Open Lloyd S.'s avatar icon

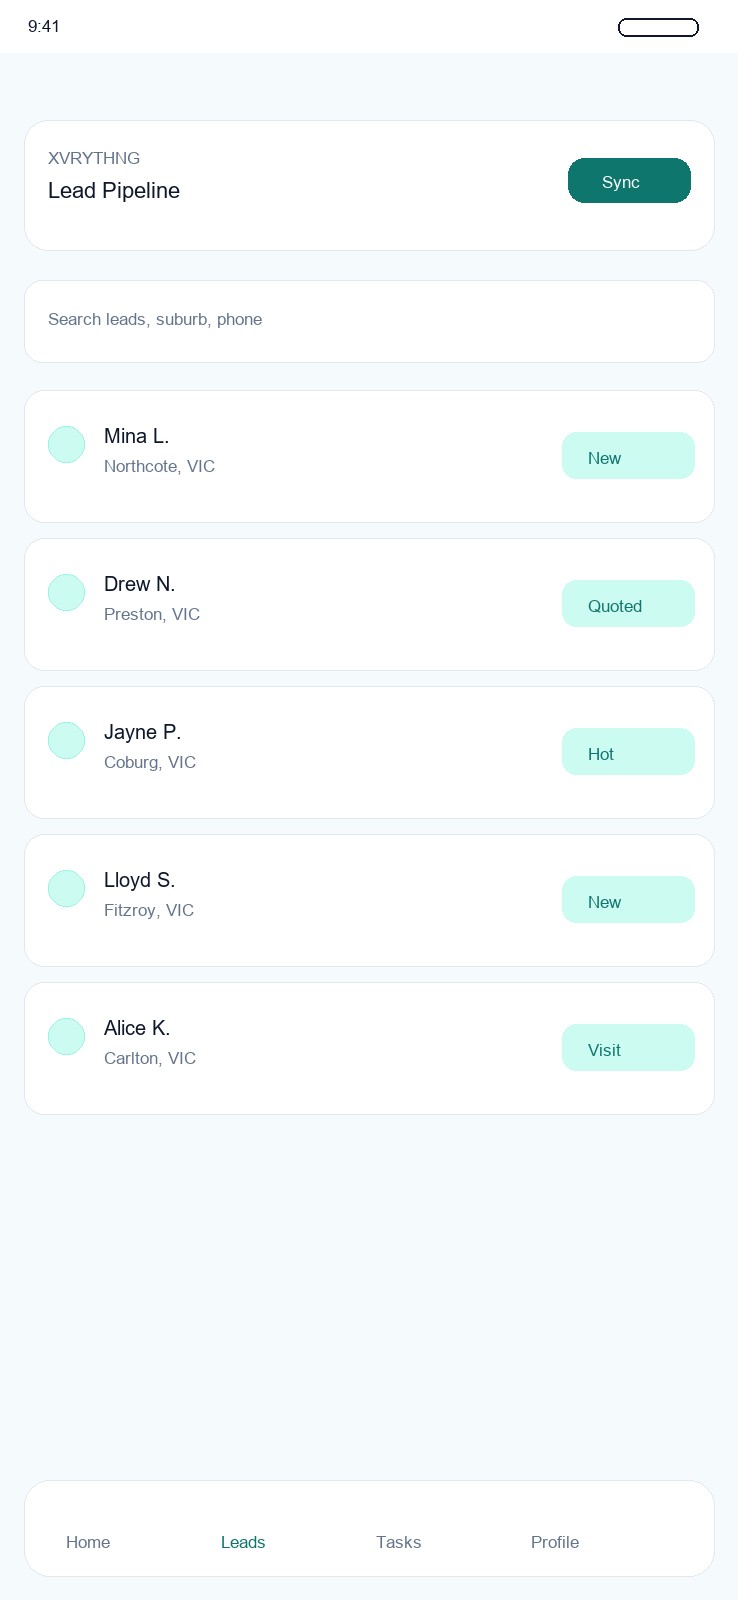(66, 888)
